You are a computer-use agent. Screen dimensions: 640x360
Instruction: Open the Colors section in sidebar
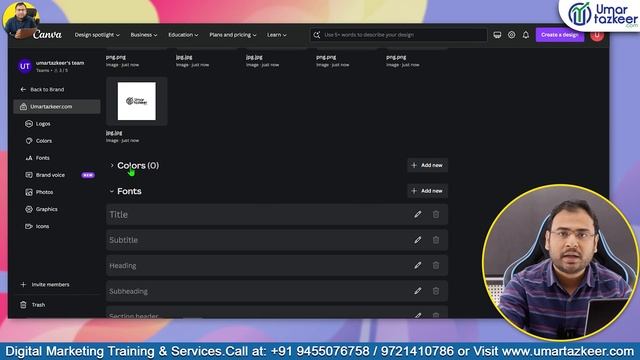39,141
